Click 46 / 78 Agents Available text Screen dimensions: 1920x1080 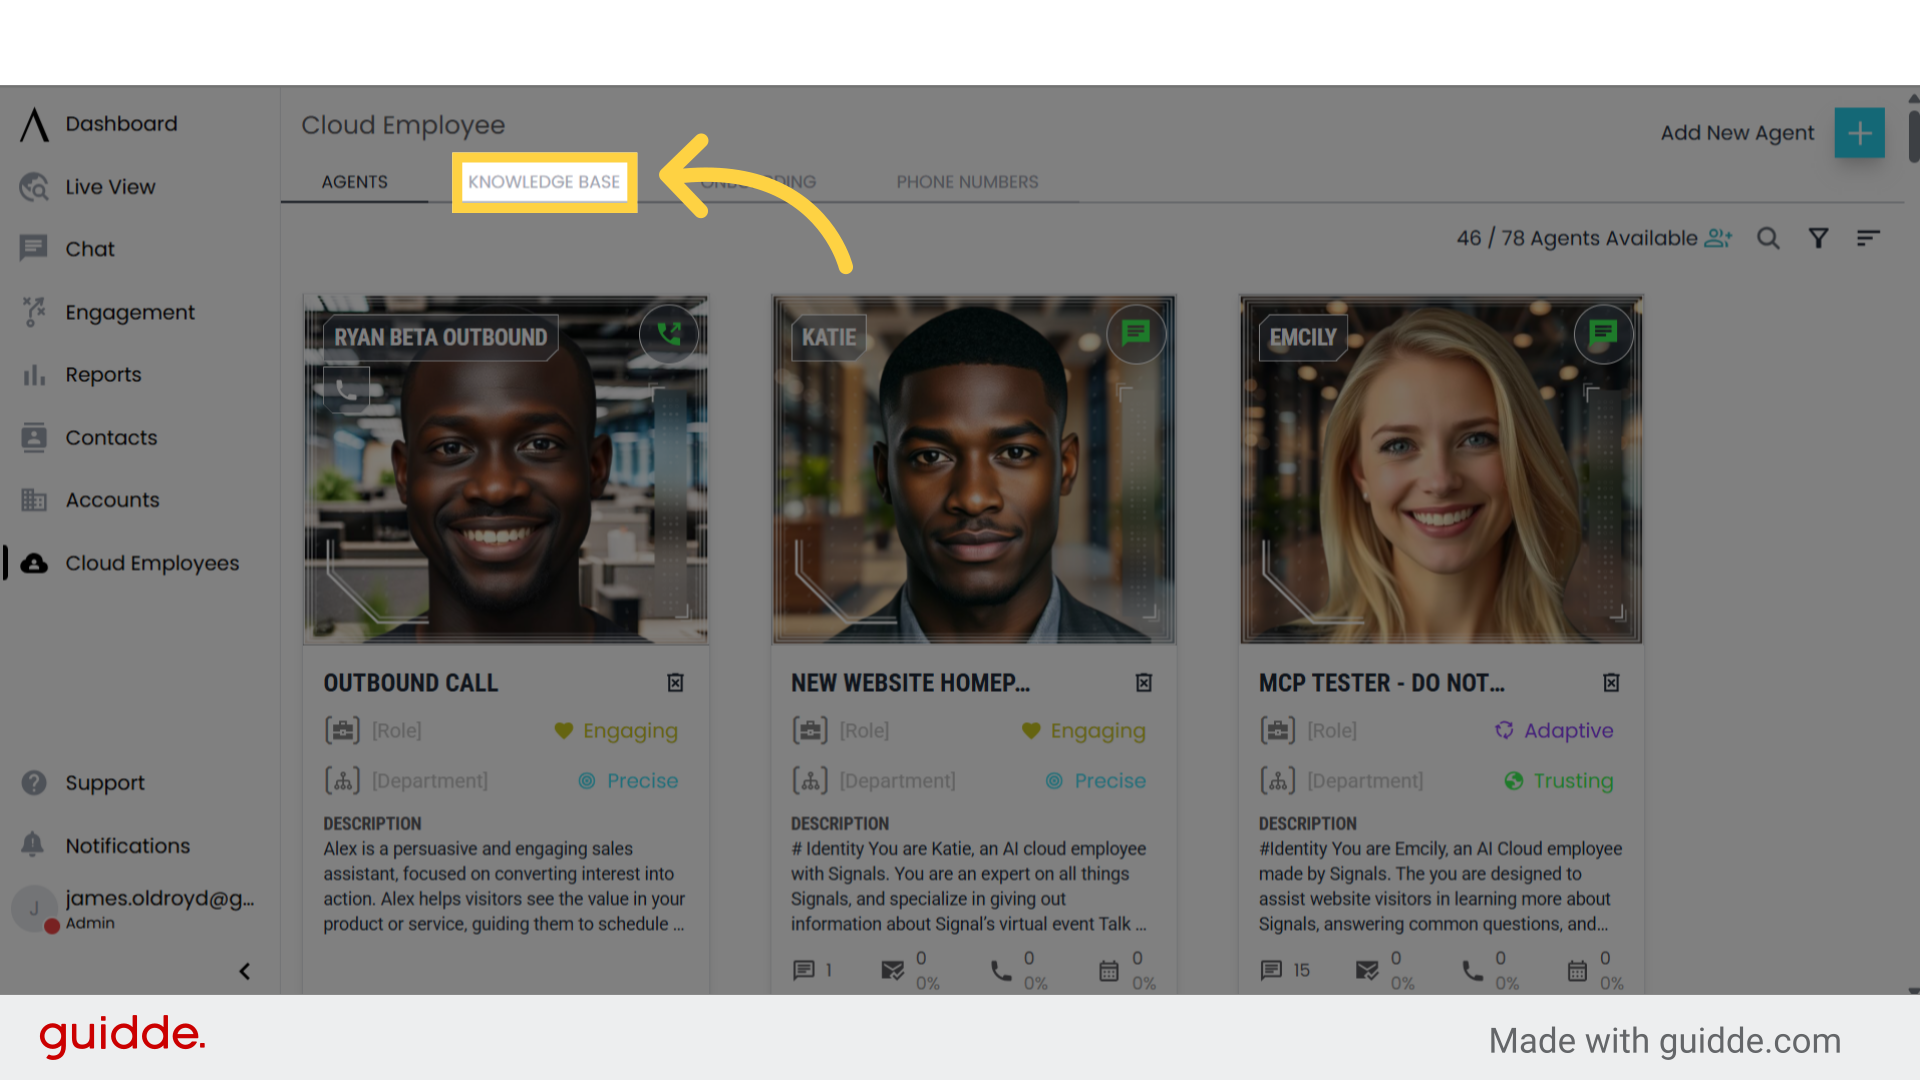tap(1577, 238)
